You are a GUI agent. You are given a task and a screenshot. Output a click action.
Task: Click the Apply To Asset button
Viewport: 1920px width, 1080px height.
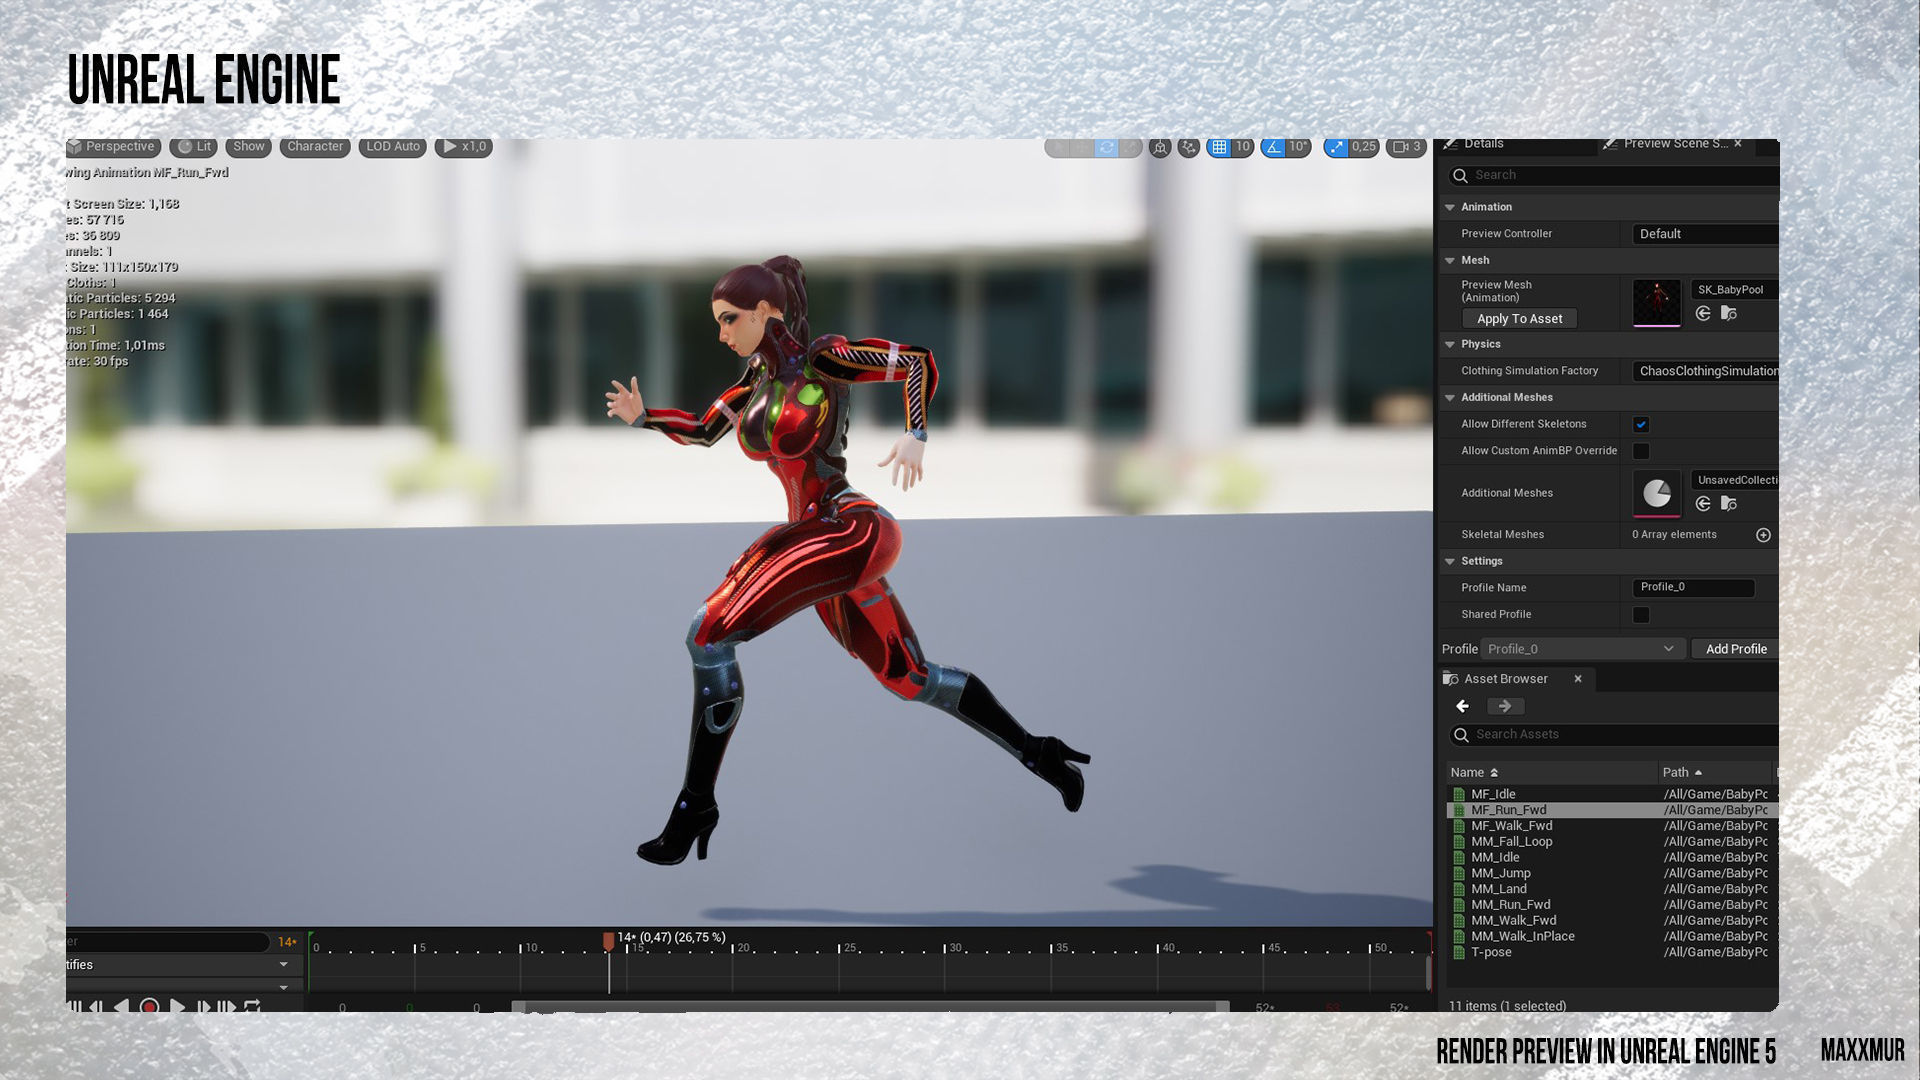(1520, 319)
